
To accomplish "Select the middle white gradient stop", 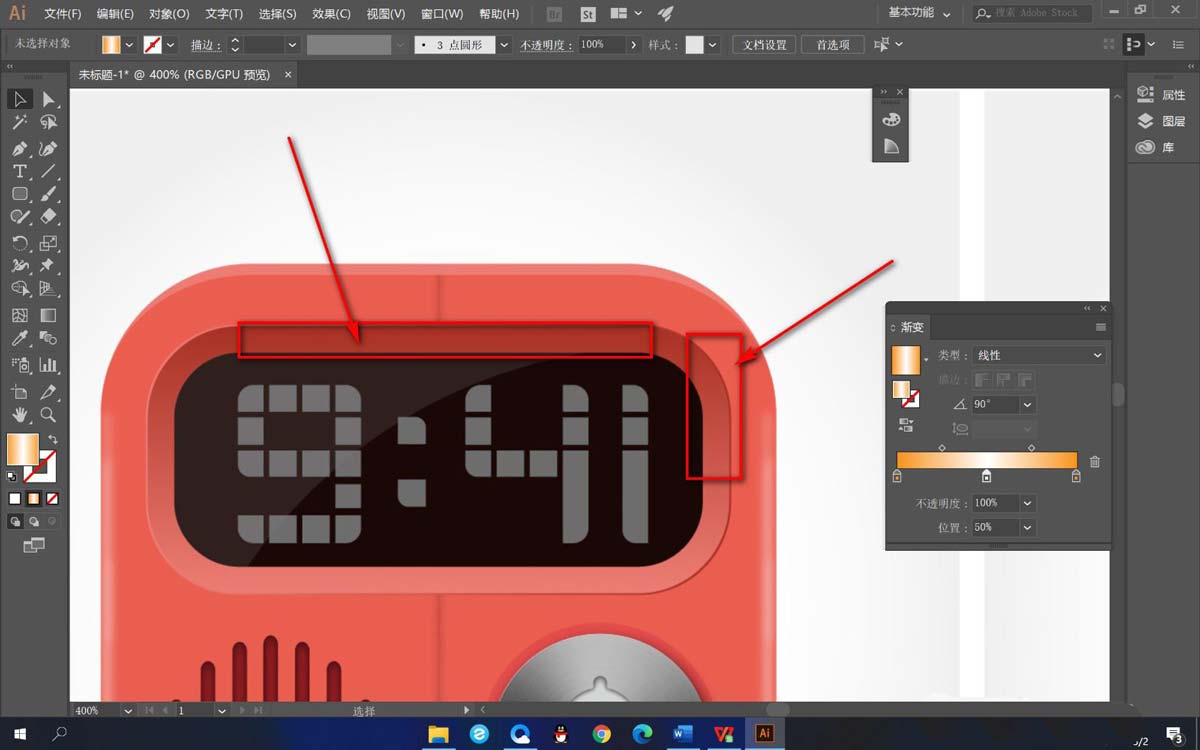I will tap(986, 477).
